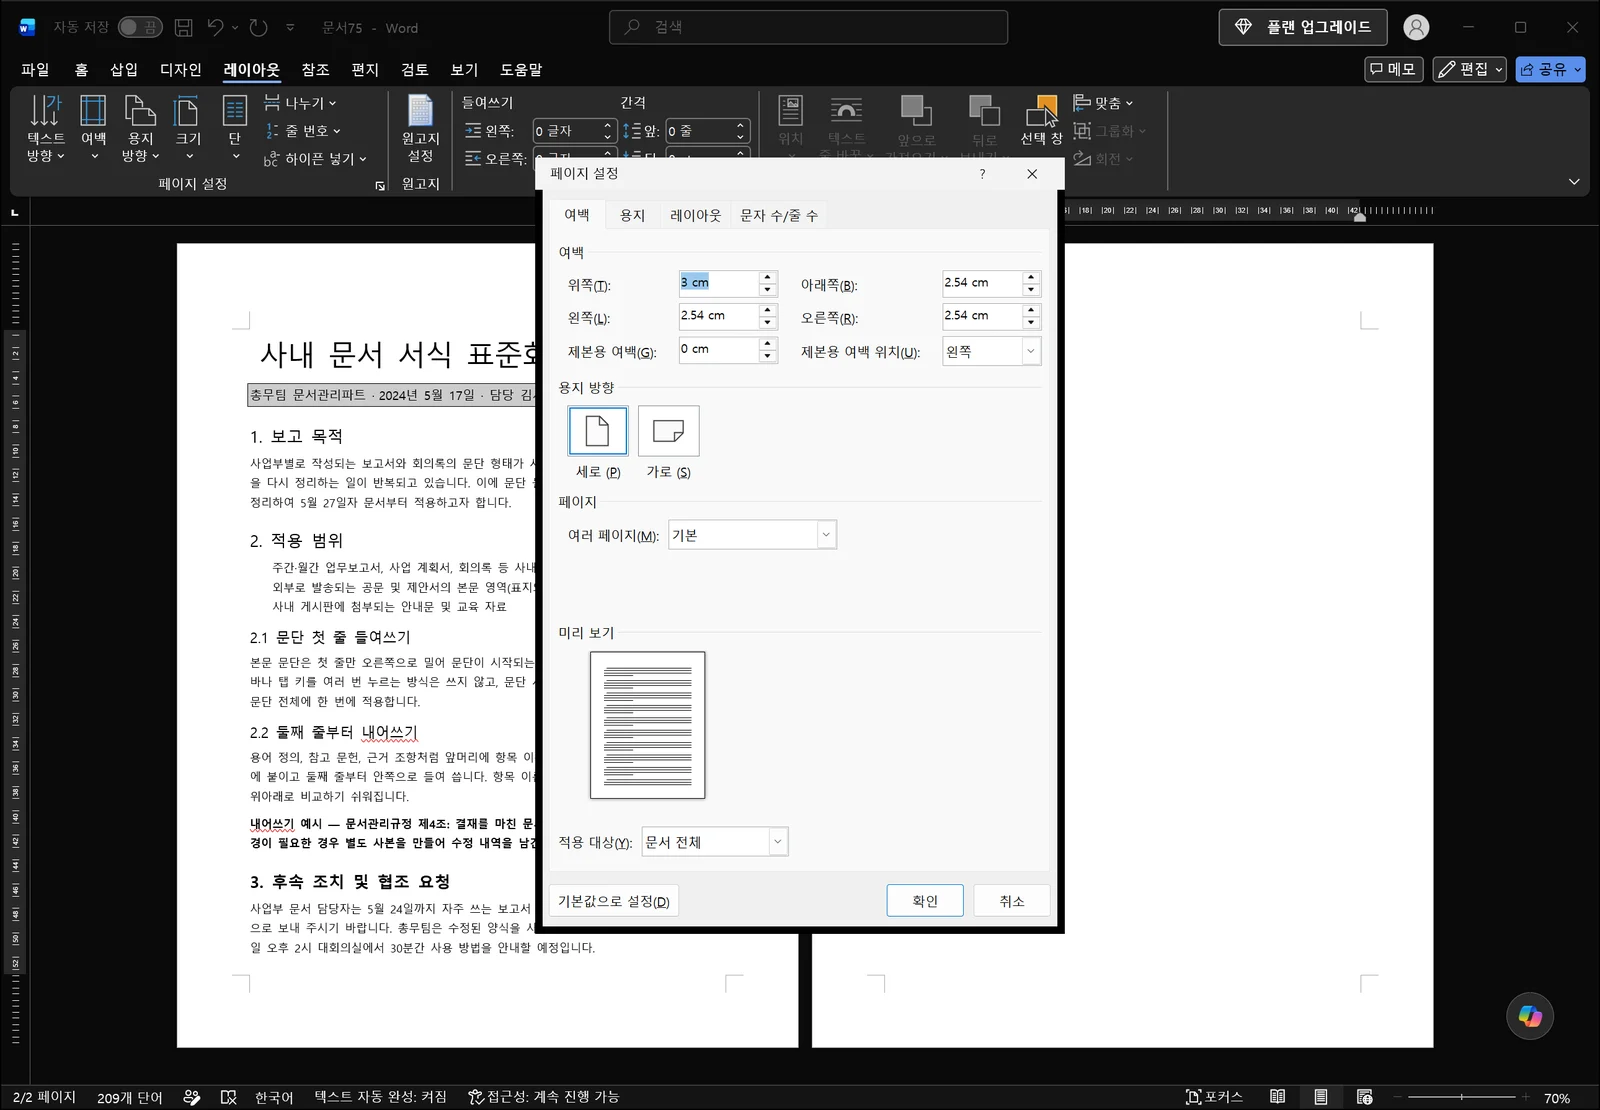Open the Comments (메모) button
Screen dimensions: 1600x1110
click(1394, 70)
